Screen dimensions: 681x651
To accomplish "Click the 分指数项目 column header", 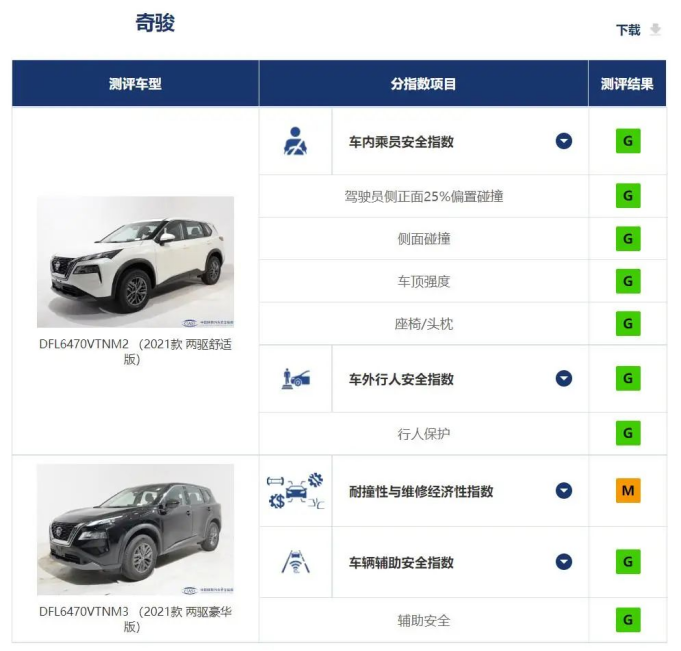I will click(423, 83).
